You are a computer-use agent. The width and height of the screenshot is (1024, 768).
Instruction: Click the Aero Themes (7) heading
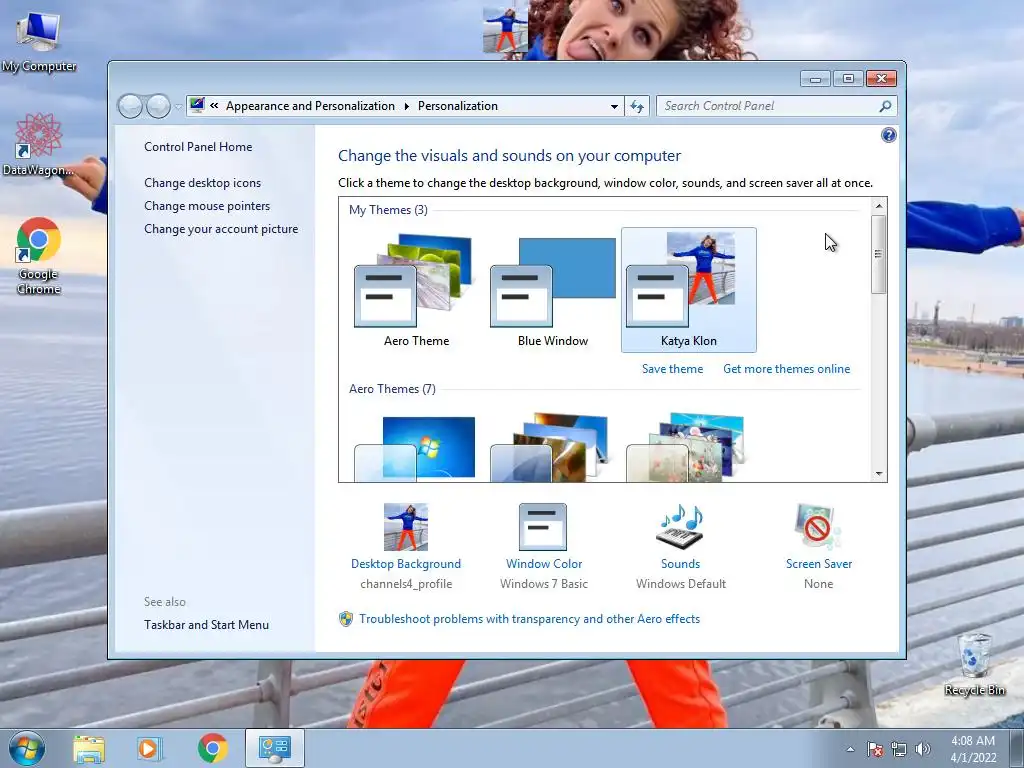(x=392, y=389)
